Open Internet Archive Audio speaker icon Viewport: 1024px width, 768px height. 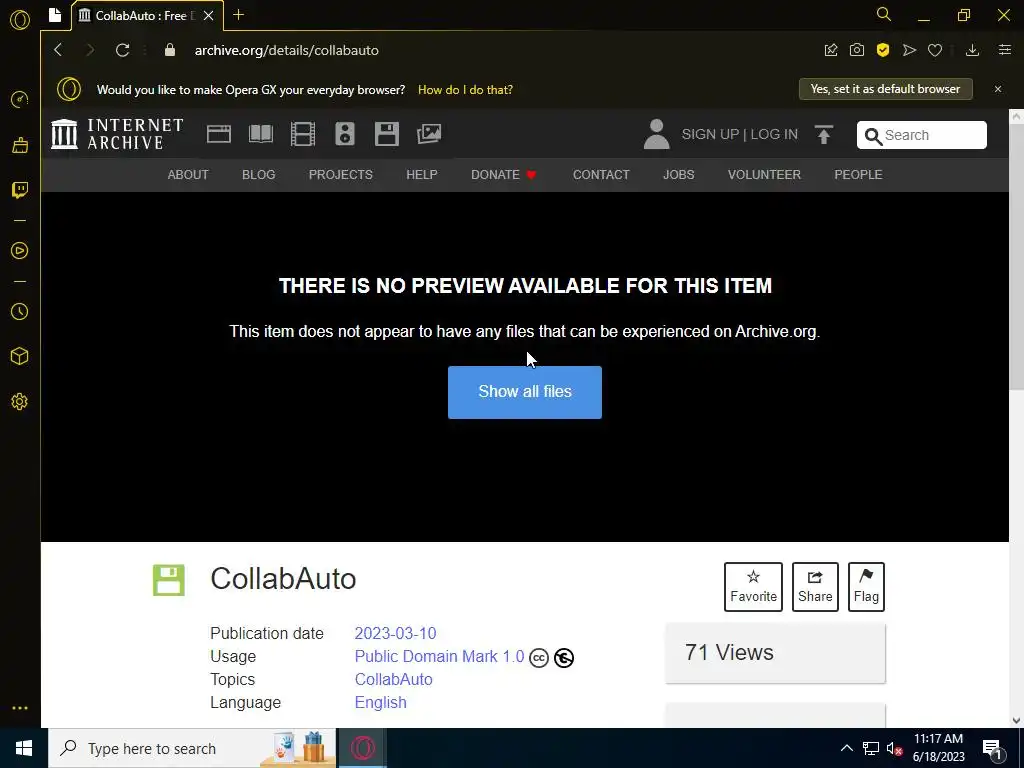(x=345, y=135)
